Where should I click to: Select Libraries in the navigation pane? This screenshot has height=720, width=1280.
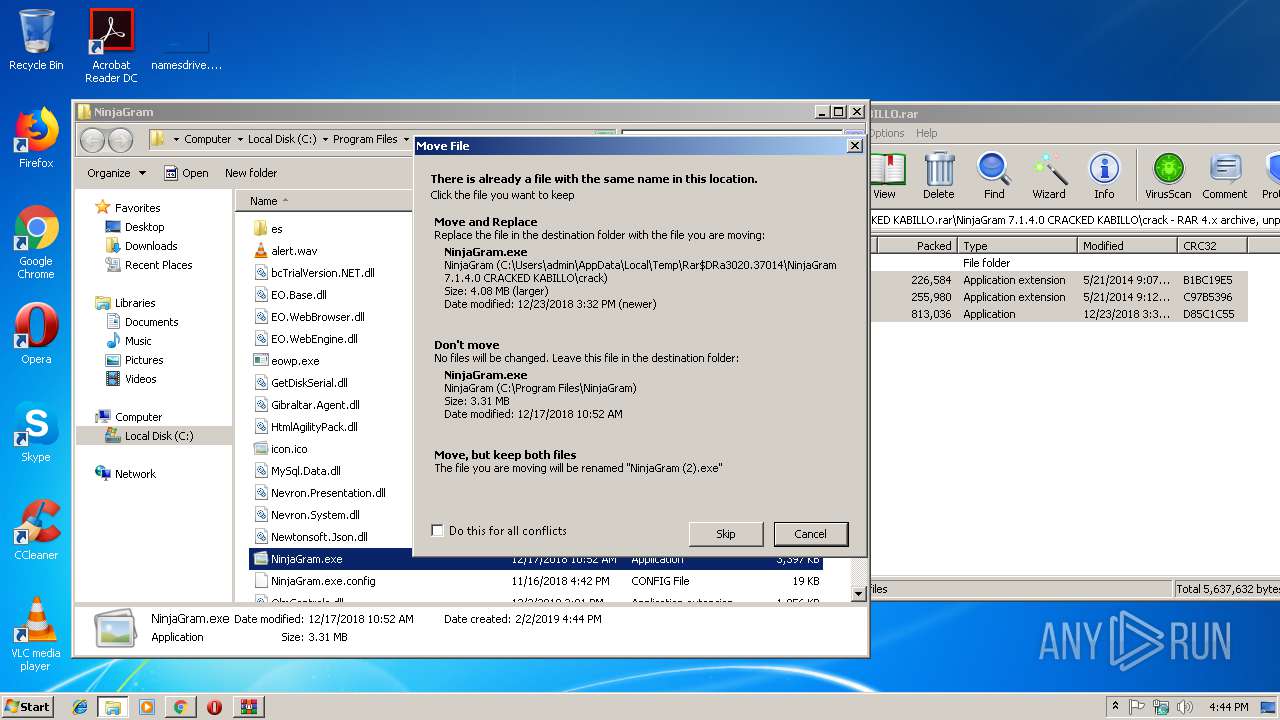(134, 303)
